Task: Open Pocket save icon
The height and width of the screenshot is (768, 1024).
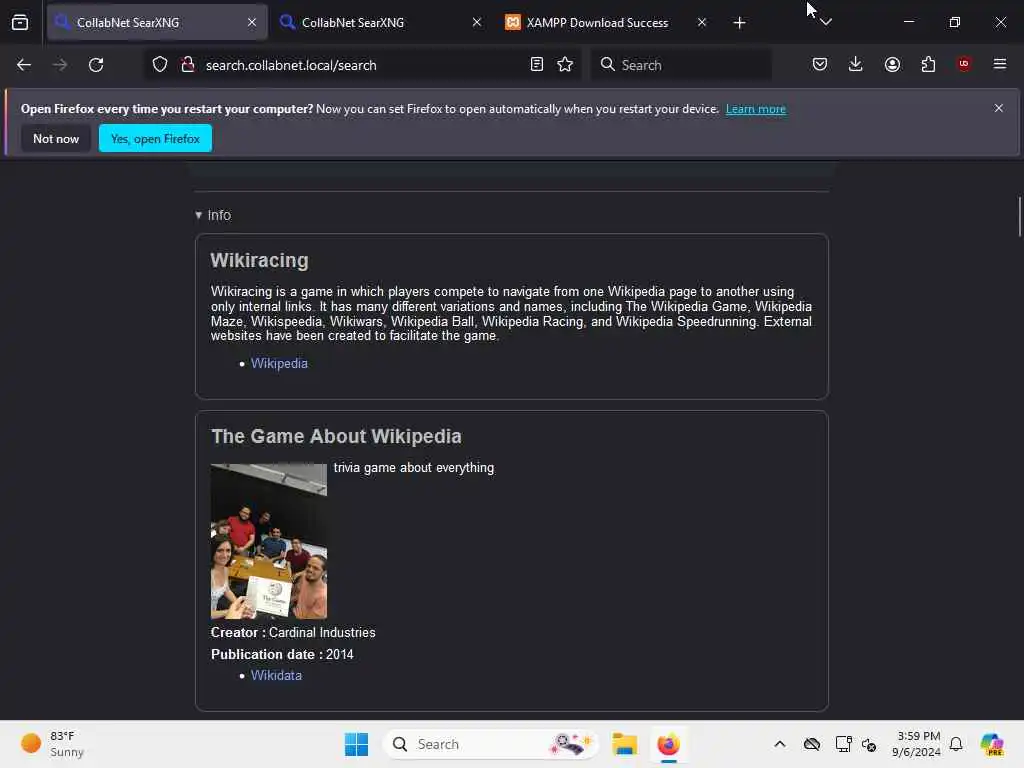Action: 820,64
